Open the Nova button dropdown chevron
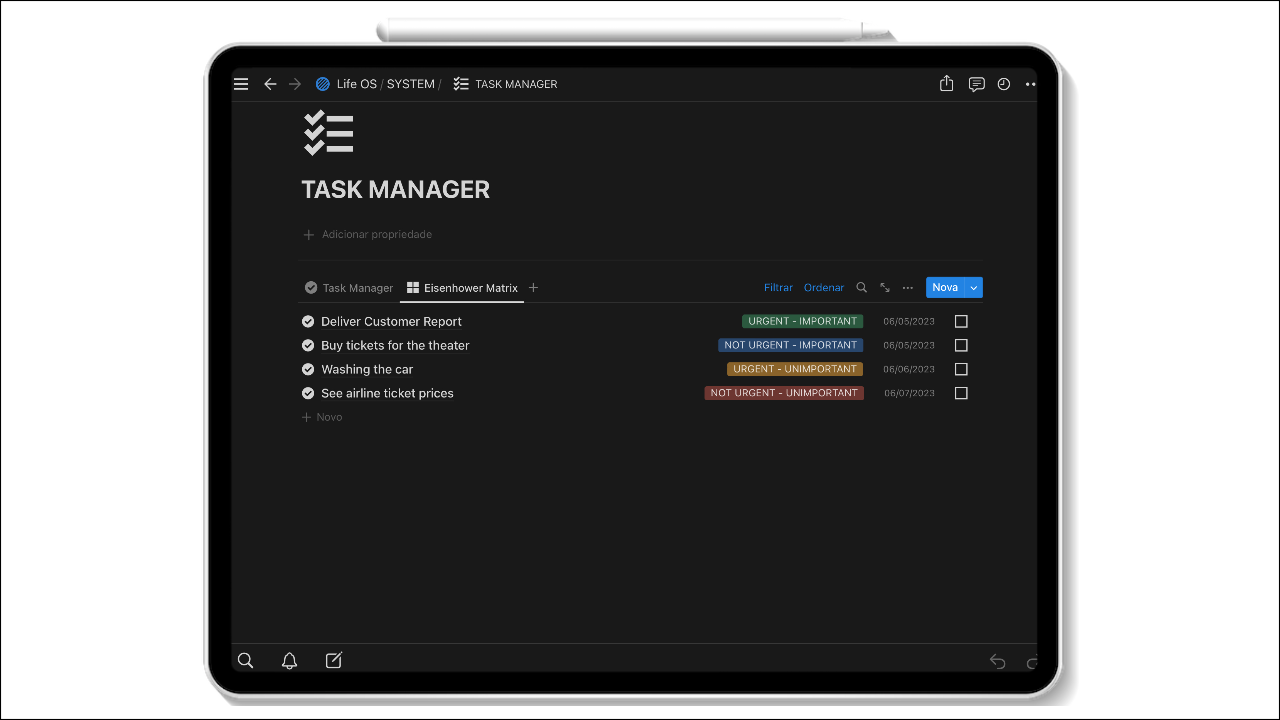This screenshot has width=1280, height=720. (x=972, y=287)
